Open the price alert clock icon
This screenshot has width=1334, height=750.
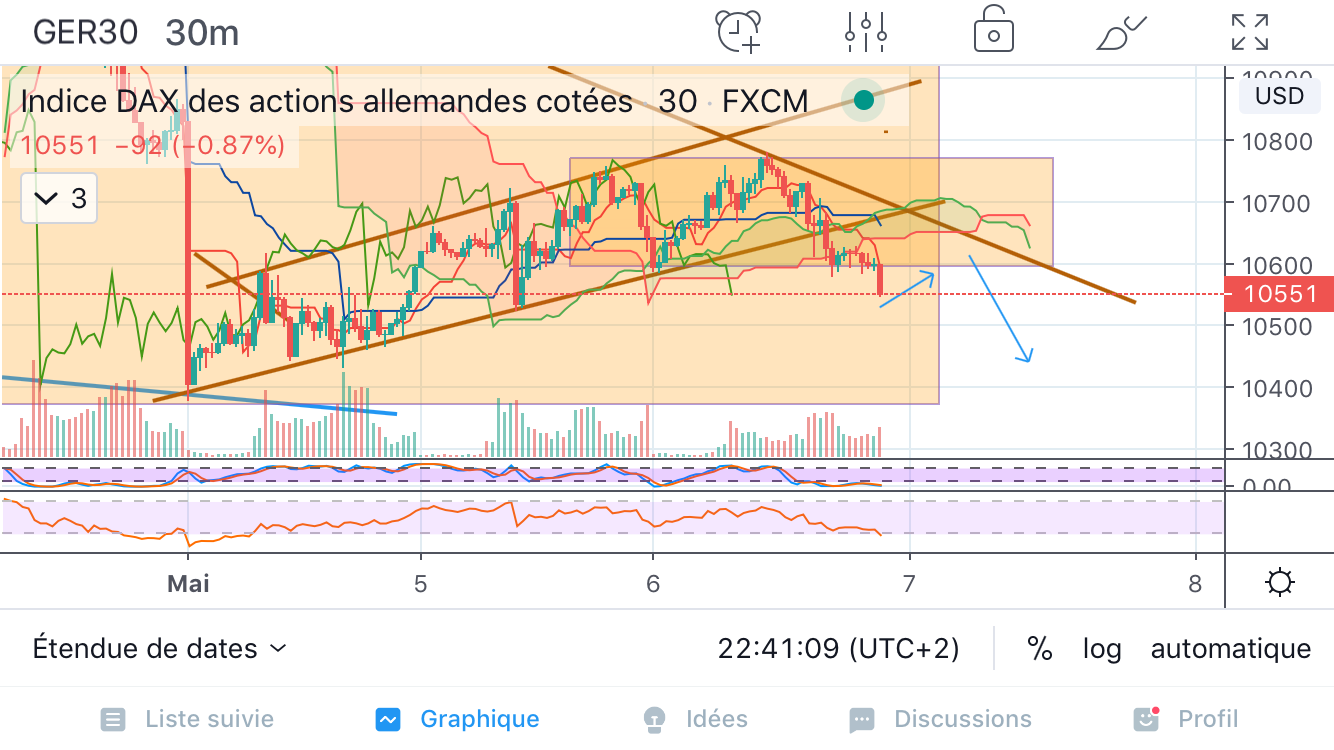739,31
